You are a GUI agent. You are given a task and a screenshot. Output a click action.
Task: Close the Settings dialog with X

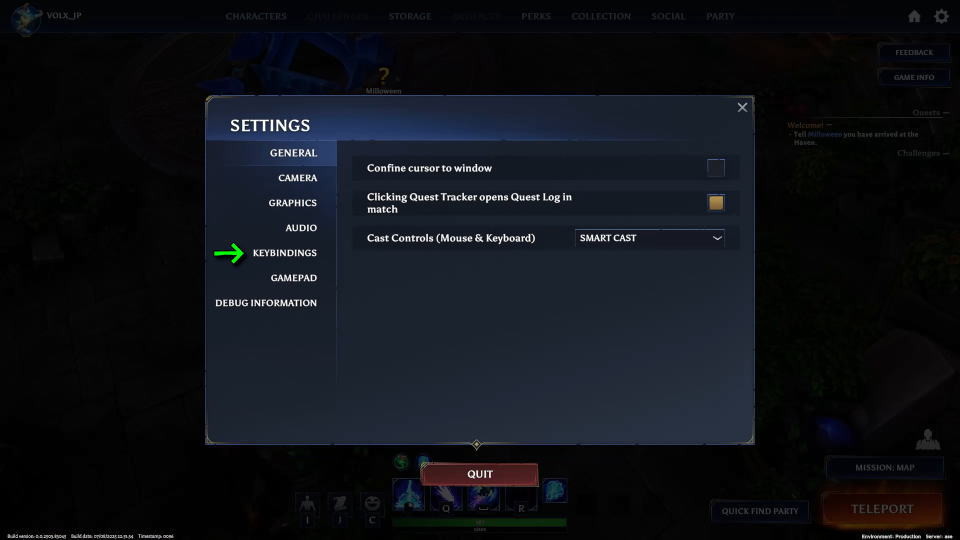(742, 108)
